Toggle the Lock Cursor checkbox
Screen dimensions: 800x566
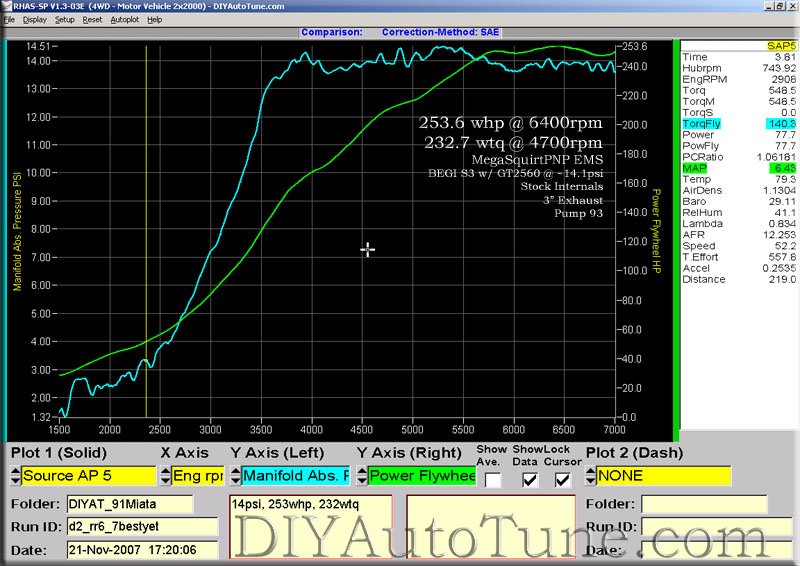562,480
